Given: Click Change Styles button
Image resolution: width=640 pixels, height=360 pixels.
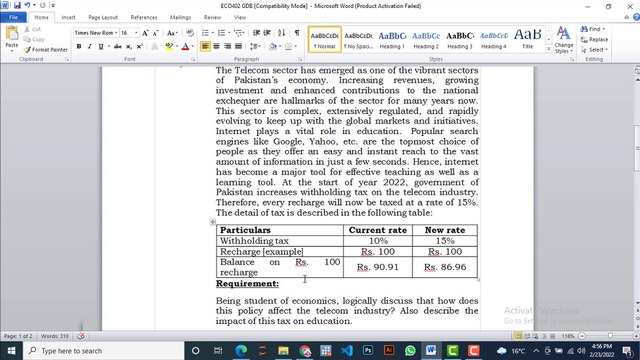Looking at the screenshot, I should click(564, 40).
